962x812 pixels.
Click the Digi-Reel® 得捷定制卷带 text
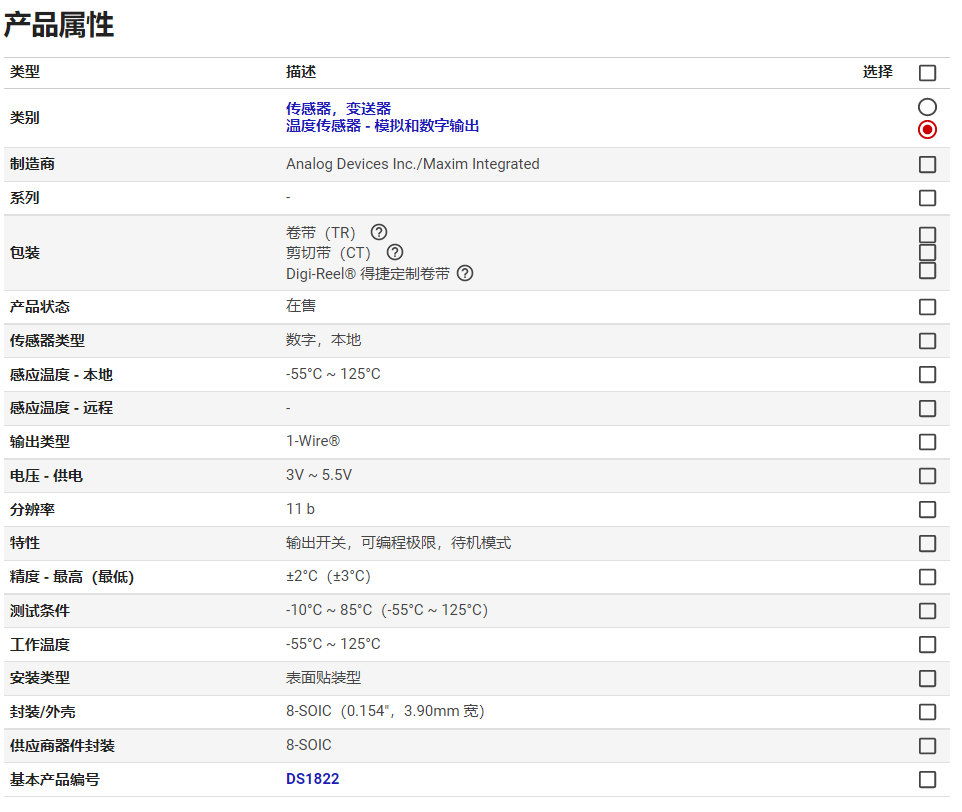[367, 274]
